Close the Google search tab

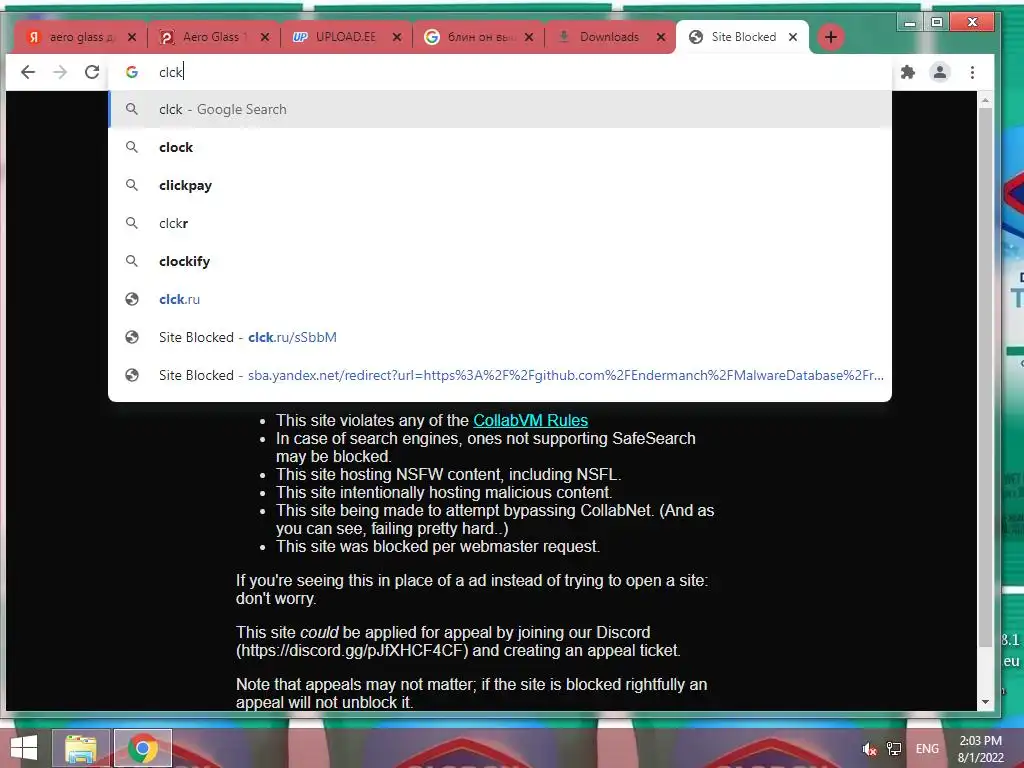point(529,37)
